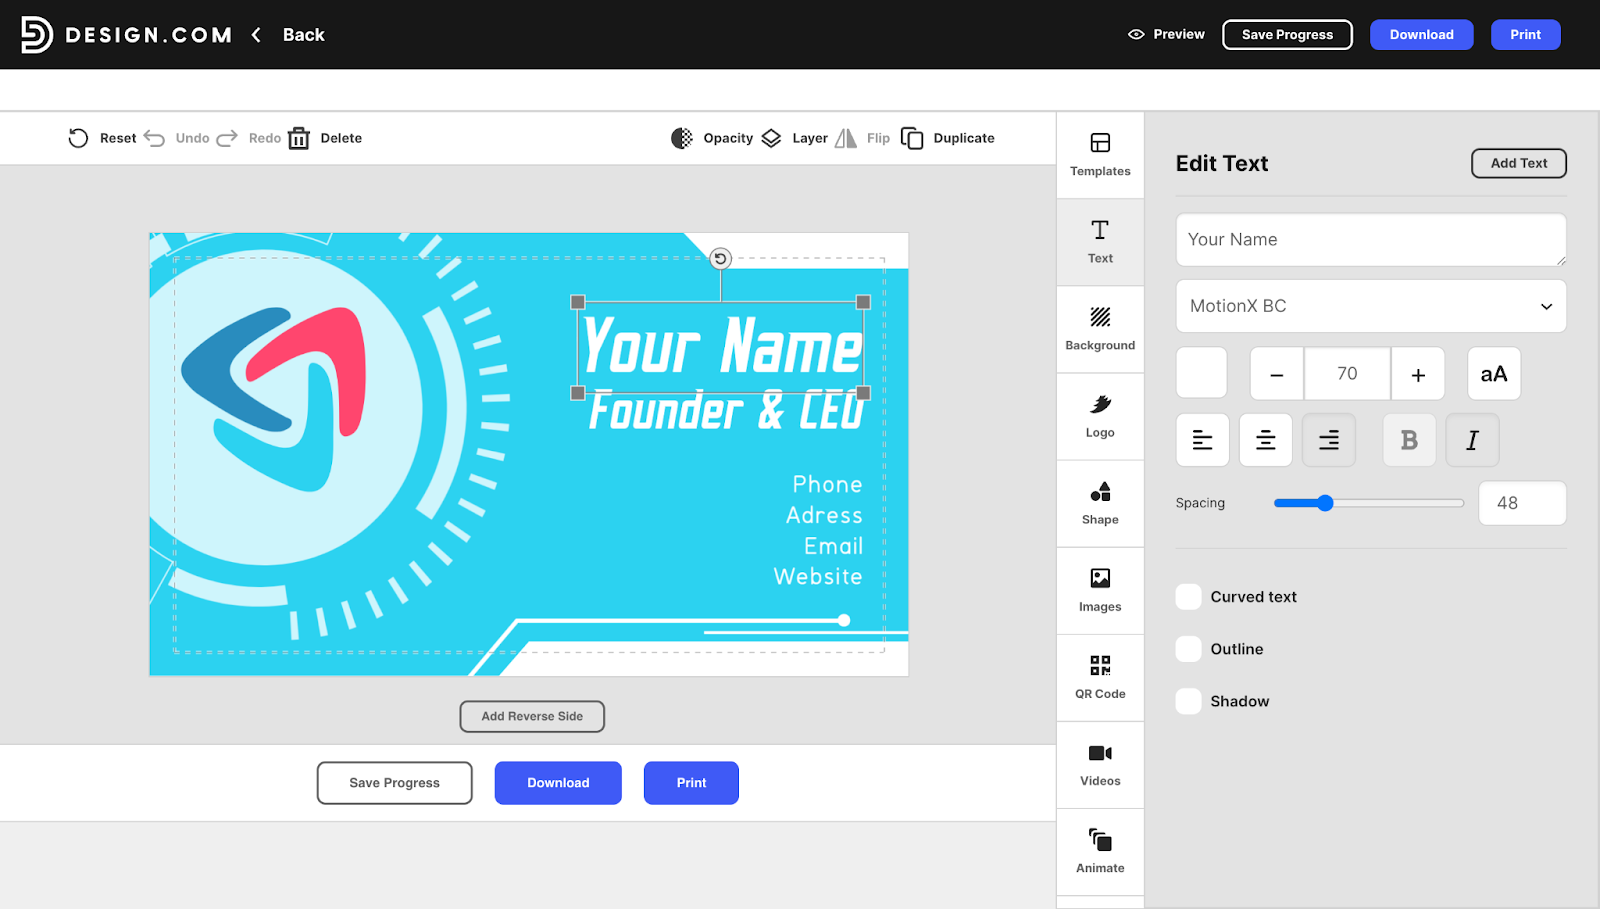
Task: Open the Opacity control
Action: (681, 138)
